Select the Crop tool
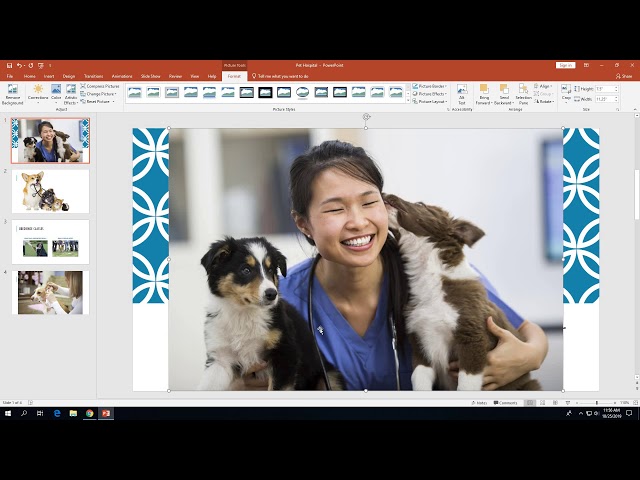The height and width of the screenshot is (480, 640). pyautogui.click(x=566, y=92)
